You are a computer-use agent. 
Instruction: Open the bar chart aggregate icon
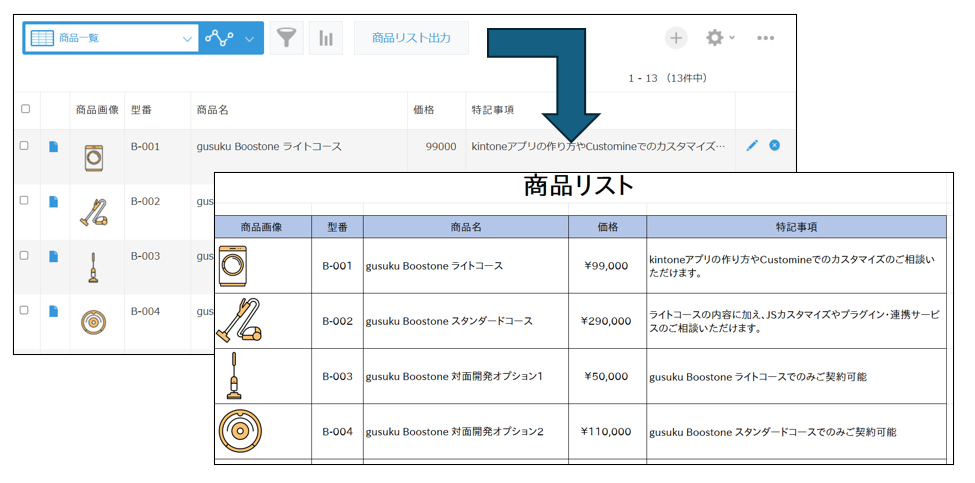pos(326,38)
